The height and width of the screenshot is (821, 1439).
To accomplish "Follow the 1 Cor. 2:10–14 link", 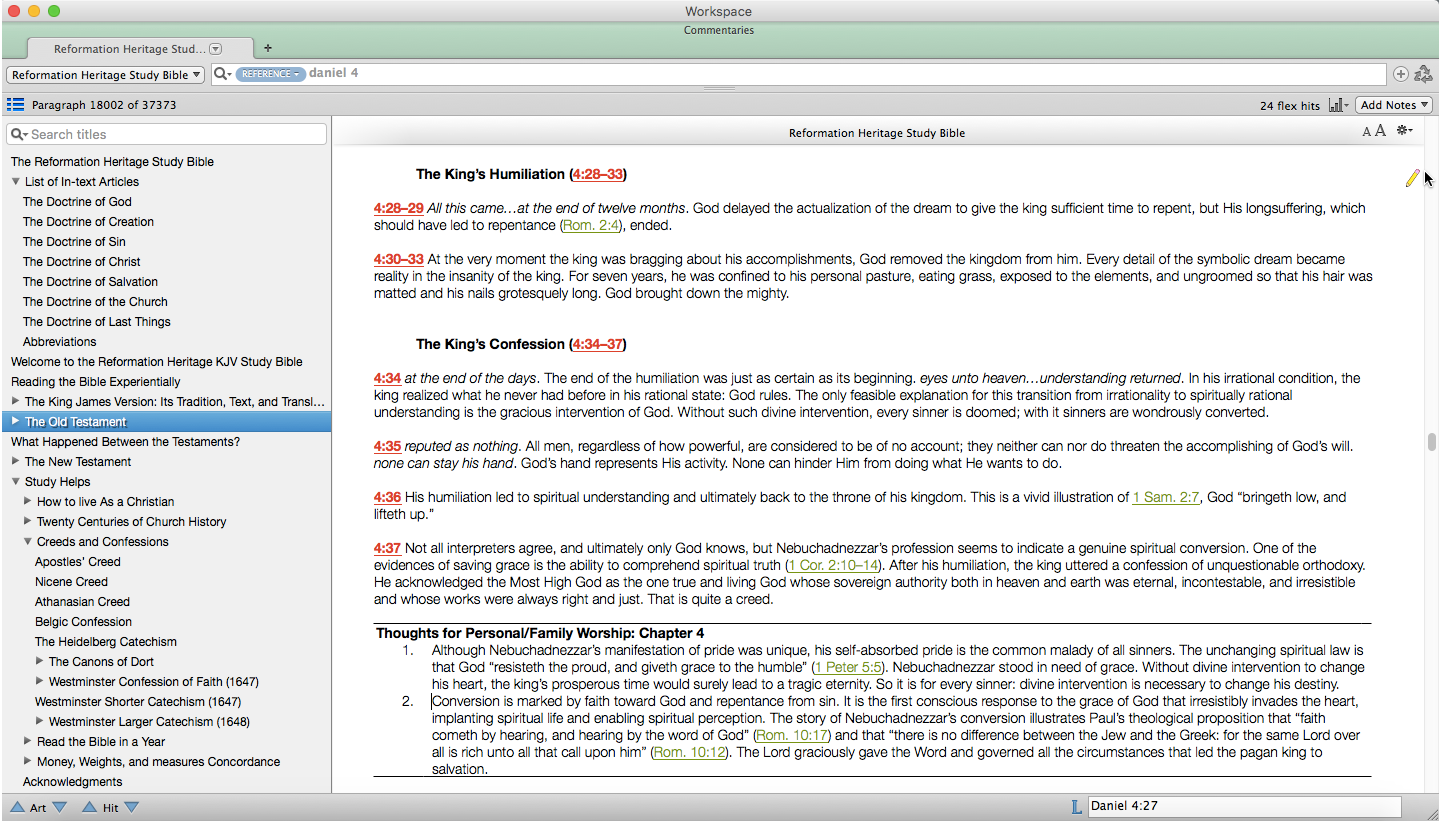I will pyautogui.click(x=832, y=566).
